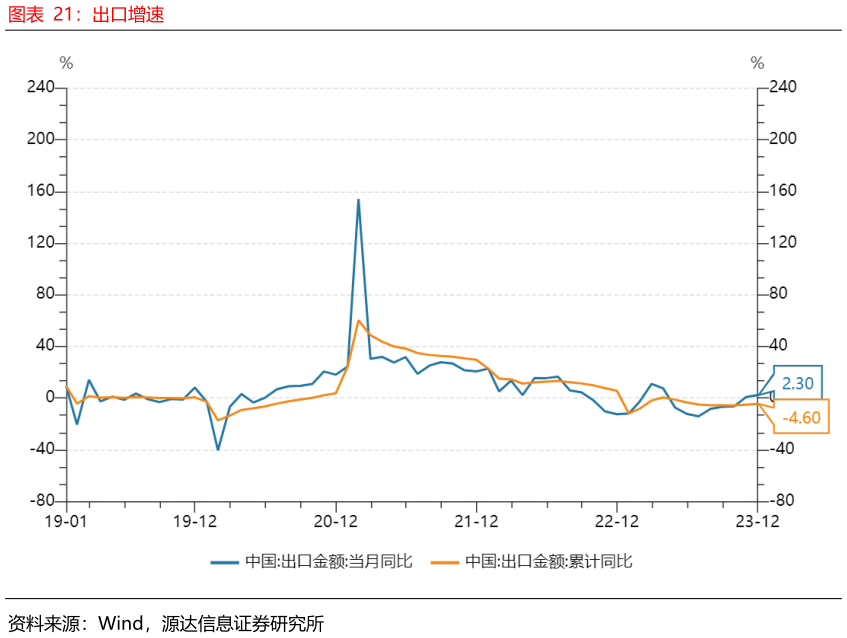Click the left axis "%" unit symbol
Image resolution: width=847 pixels, height=638 pixels.
(66, 63)
